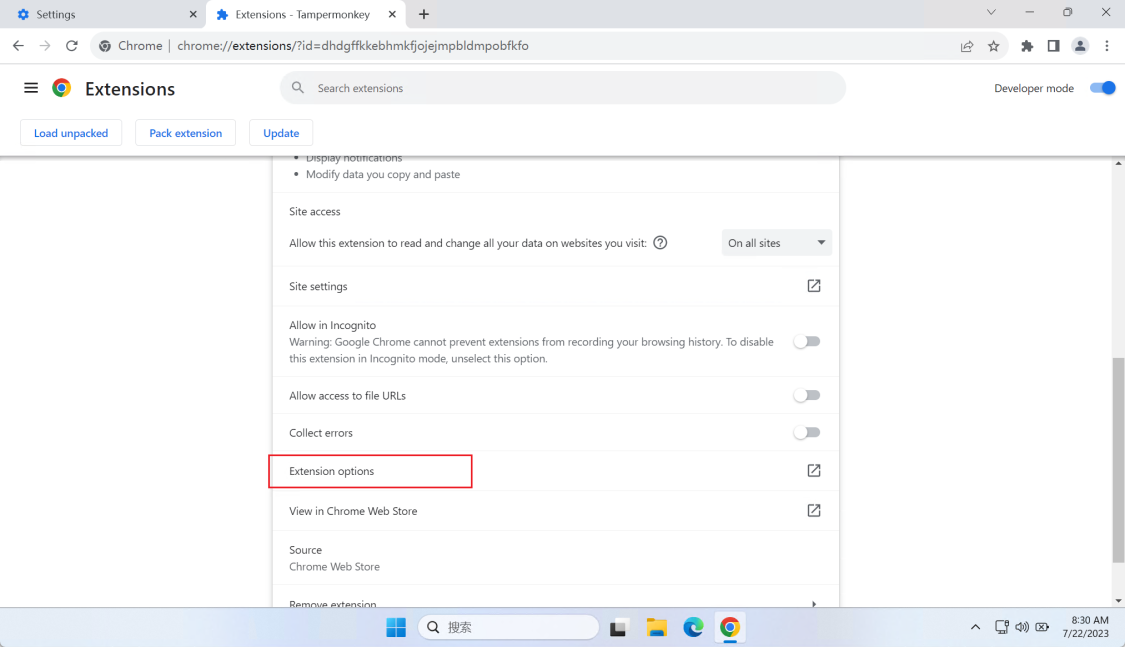The image size is (1125, 647).
Task: Click the Chrome Web Store source text
Action: [x=334, y=567]
